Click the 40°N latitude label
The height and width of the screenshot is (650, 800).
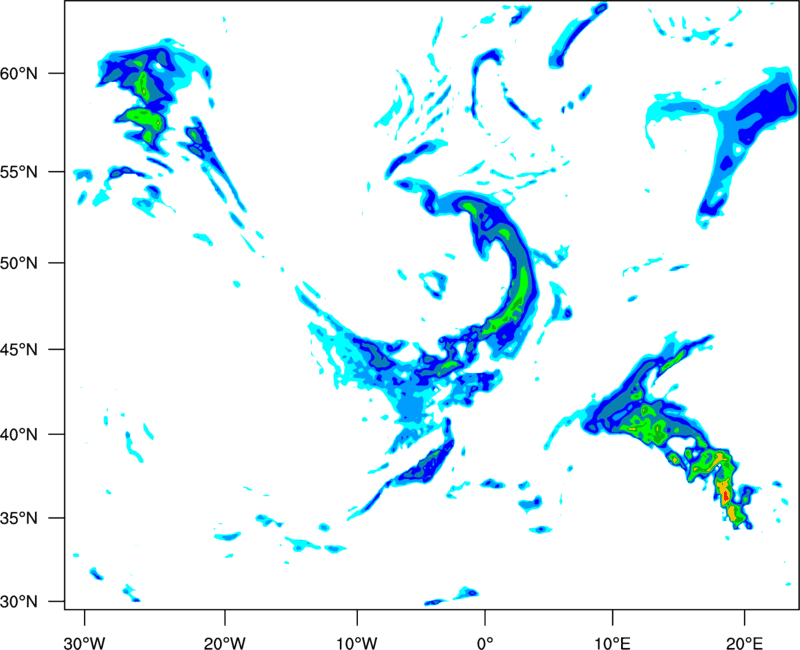19,434
